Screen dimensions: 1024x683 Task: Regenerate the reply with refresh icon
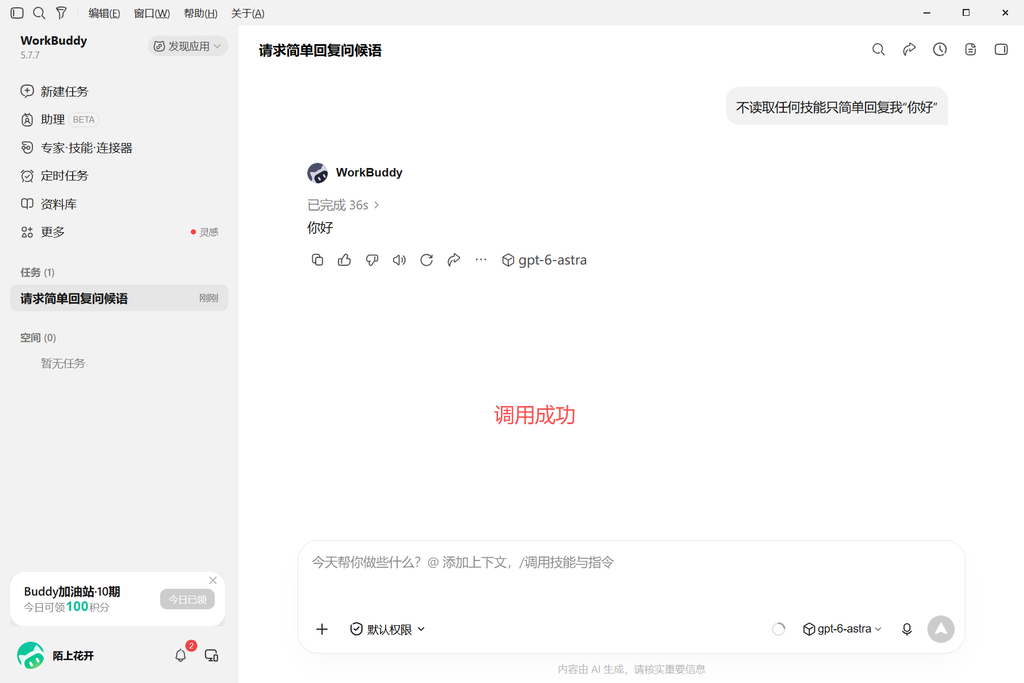point(426,260)
